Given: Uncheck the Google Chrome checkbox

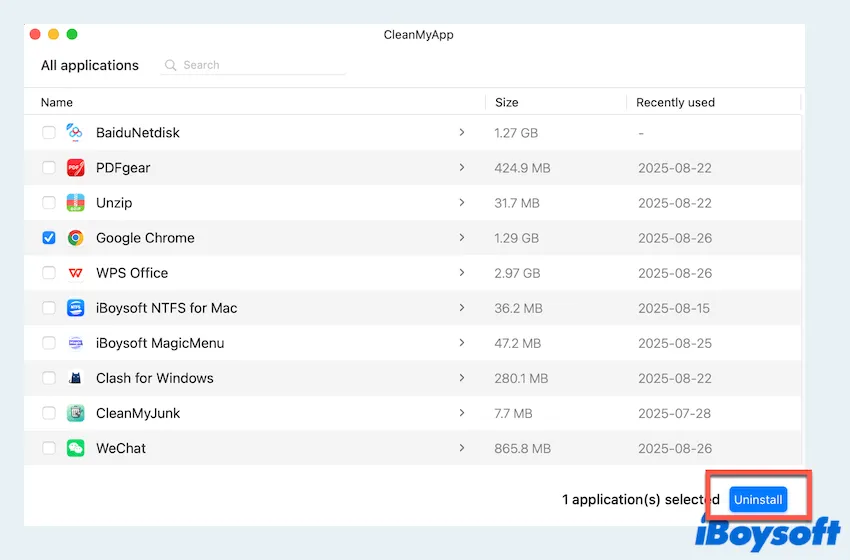Looking at the screenshot, I should [x=49, y=237].
